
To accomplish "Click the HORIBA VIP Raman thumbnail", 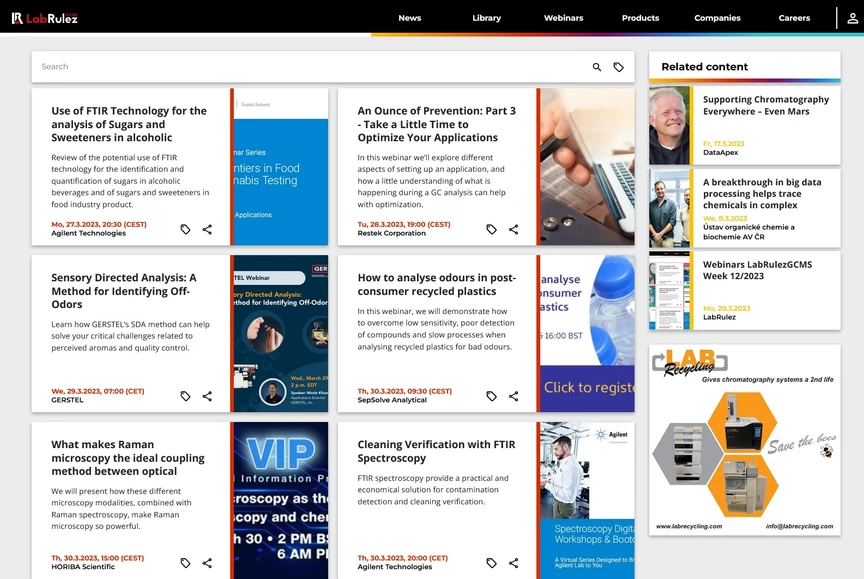I will coord(281,500).
